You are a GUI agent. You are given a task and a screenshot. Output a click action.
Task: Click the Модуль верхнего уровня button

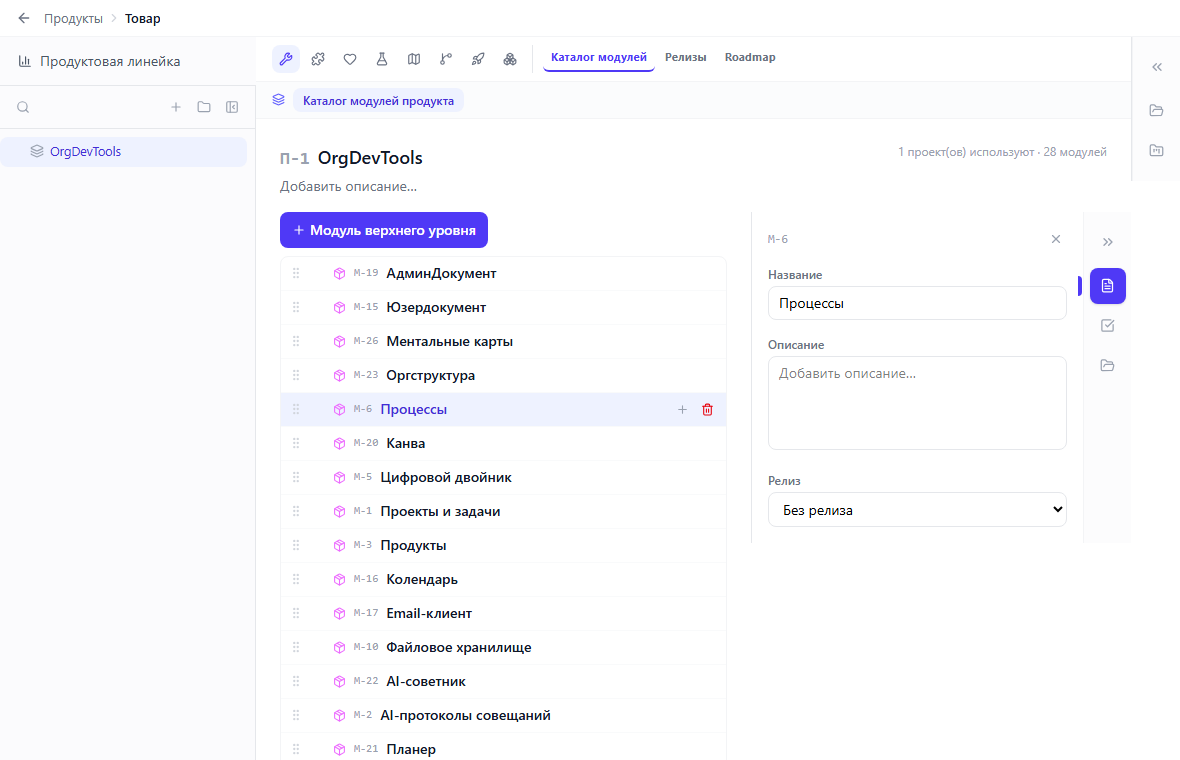click(384, 230)
